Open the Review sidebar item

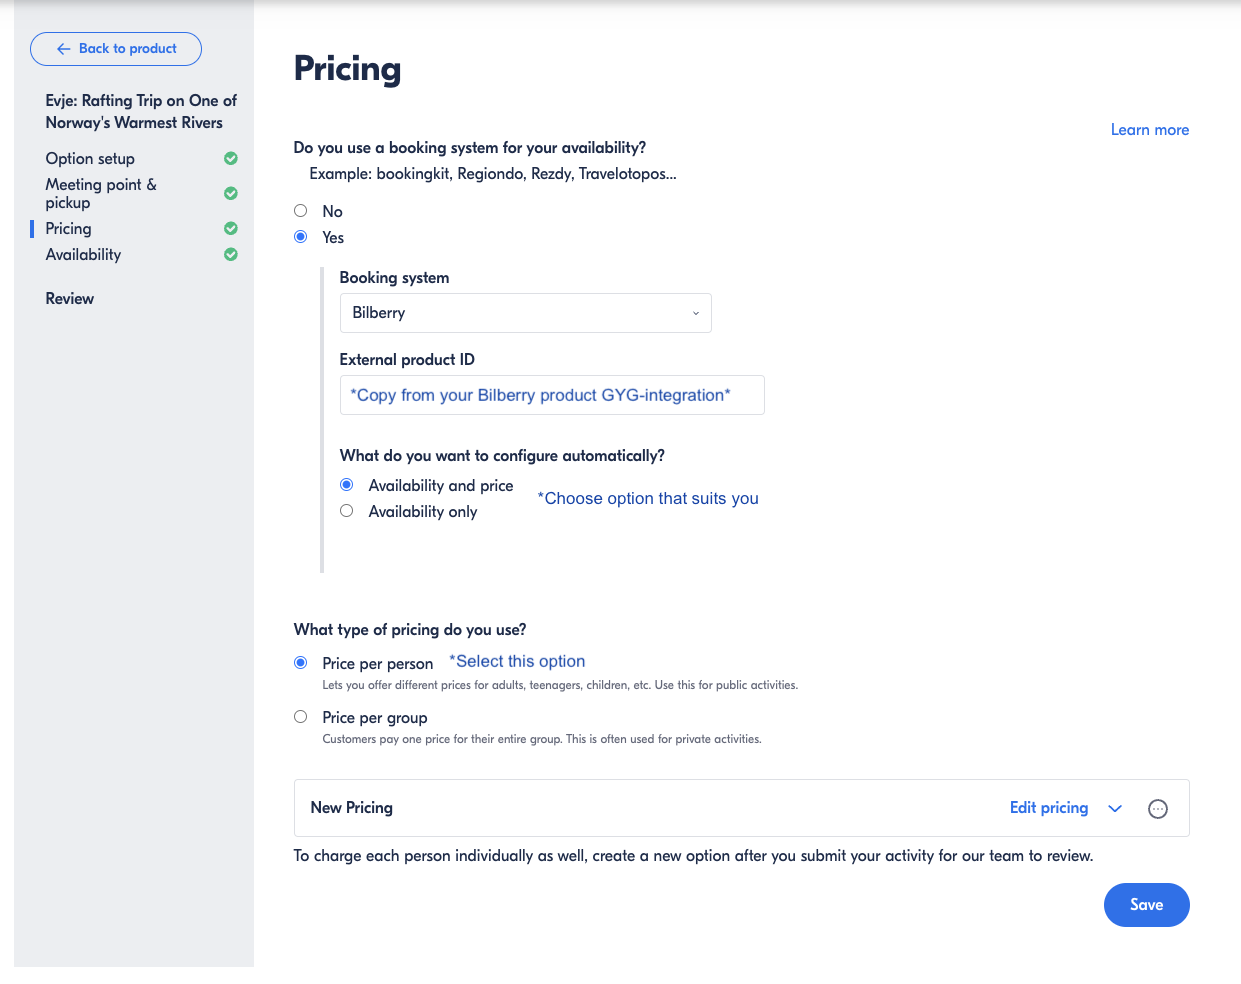70,298
